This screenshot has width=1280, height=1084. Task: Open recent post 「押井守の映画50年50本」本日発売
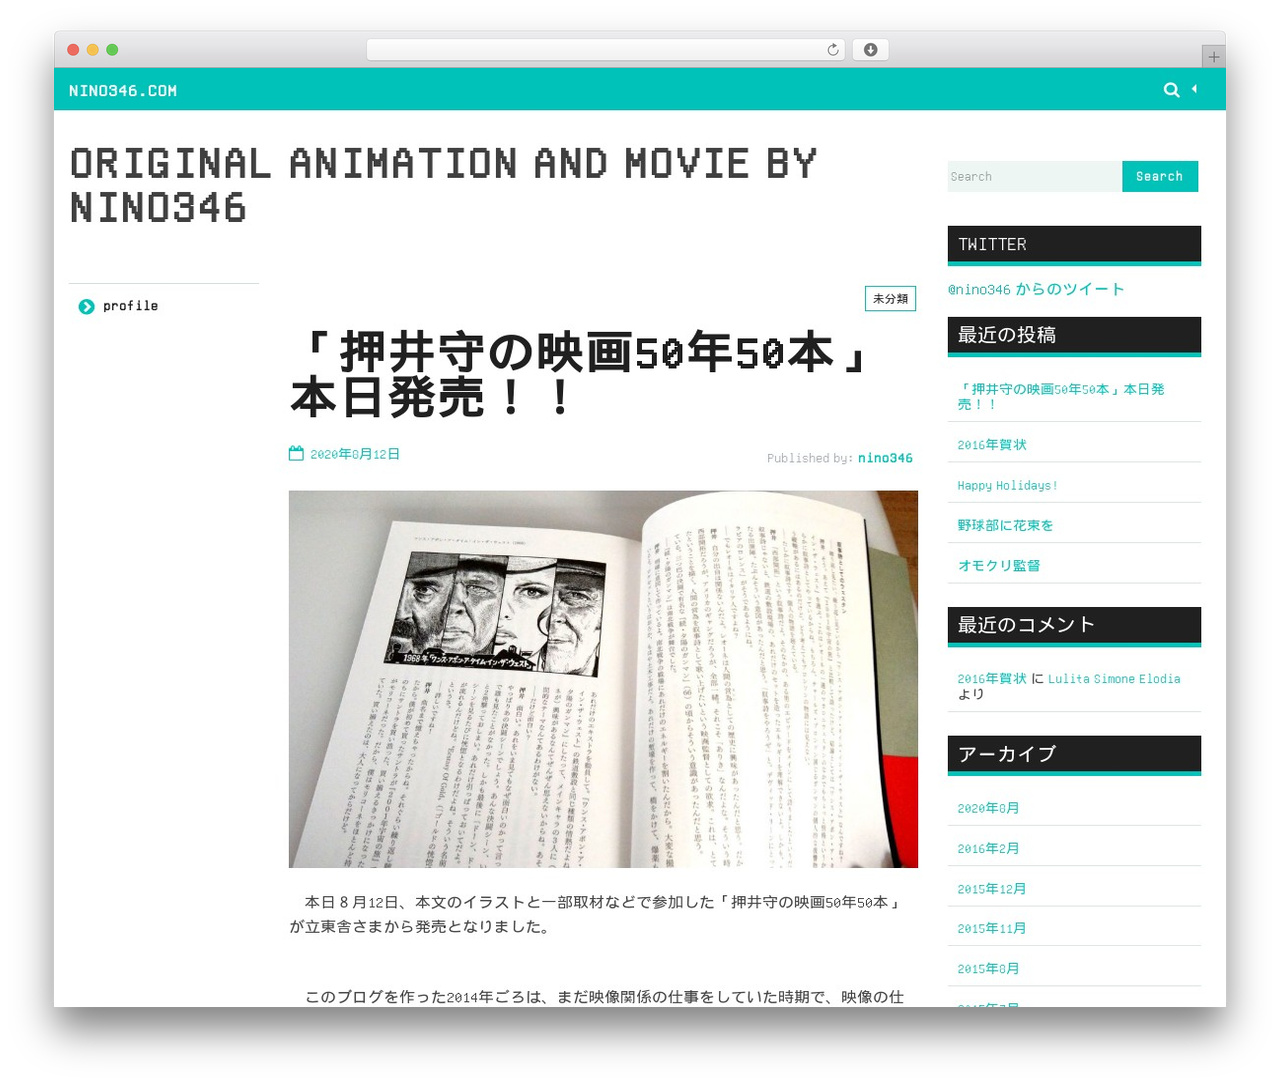(x=1061, y=396)
